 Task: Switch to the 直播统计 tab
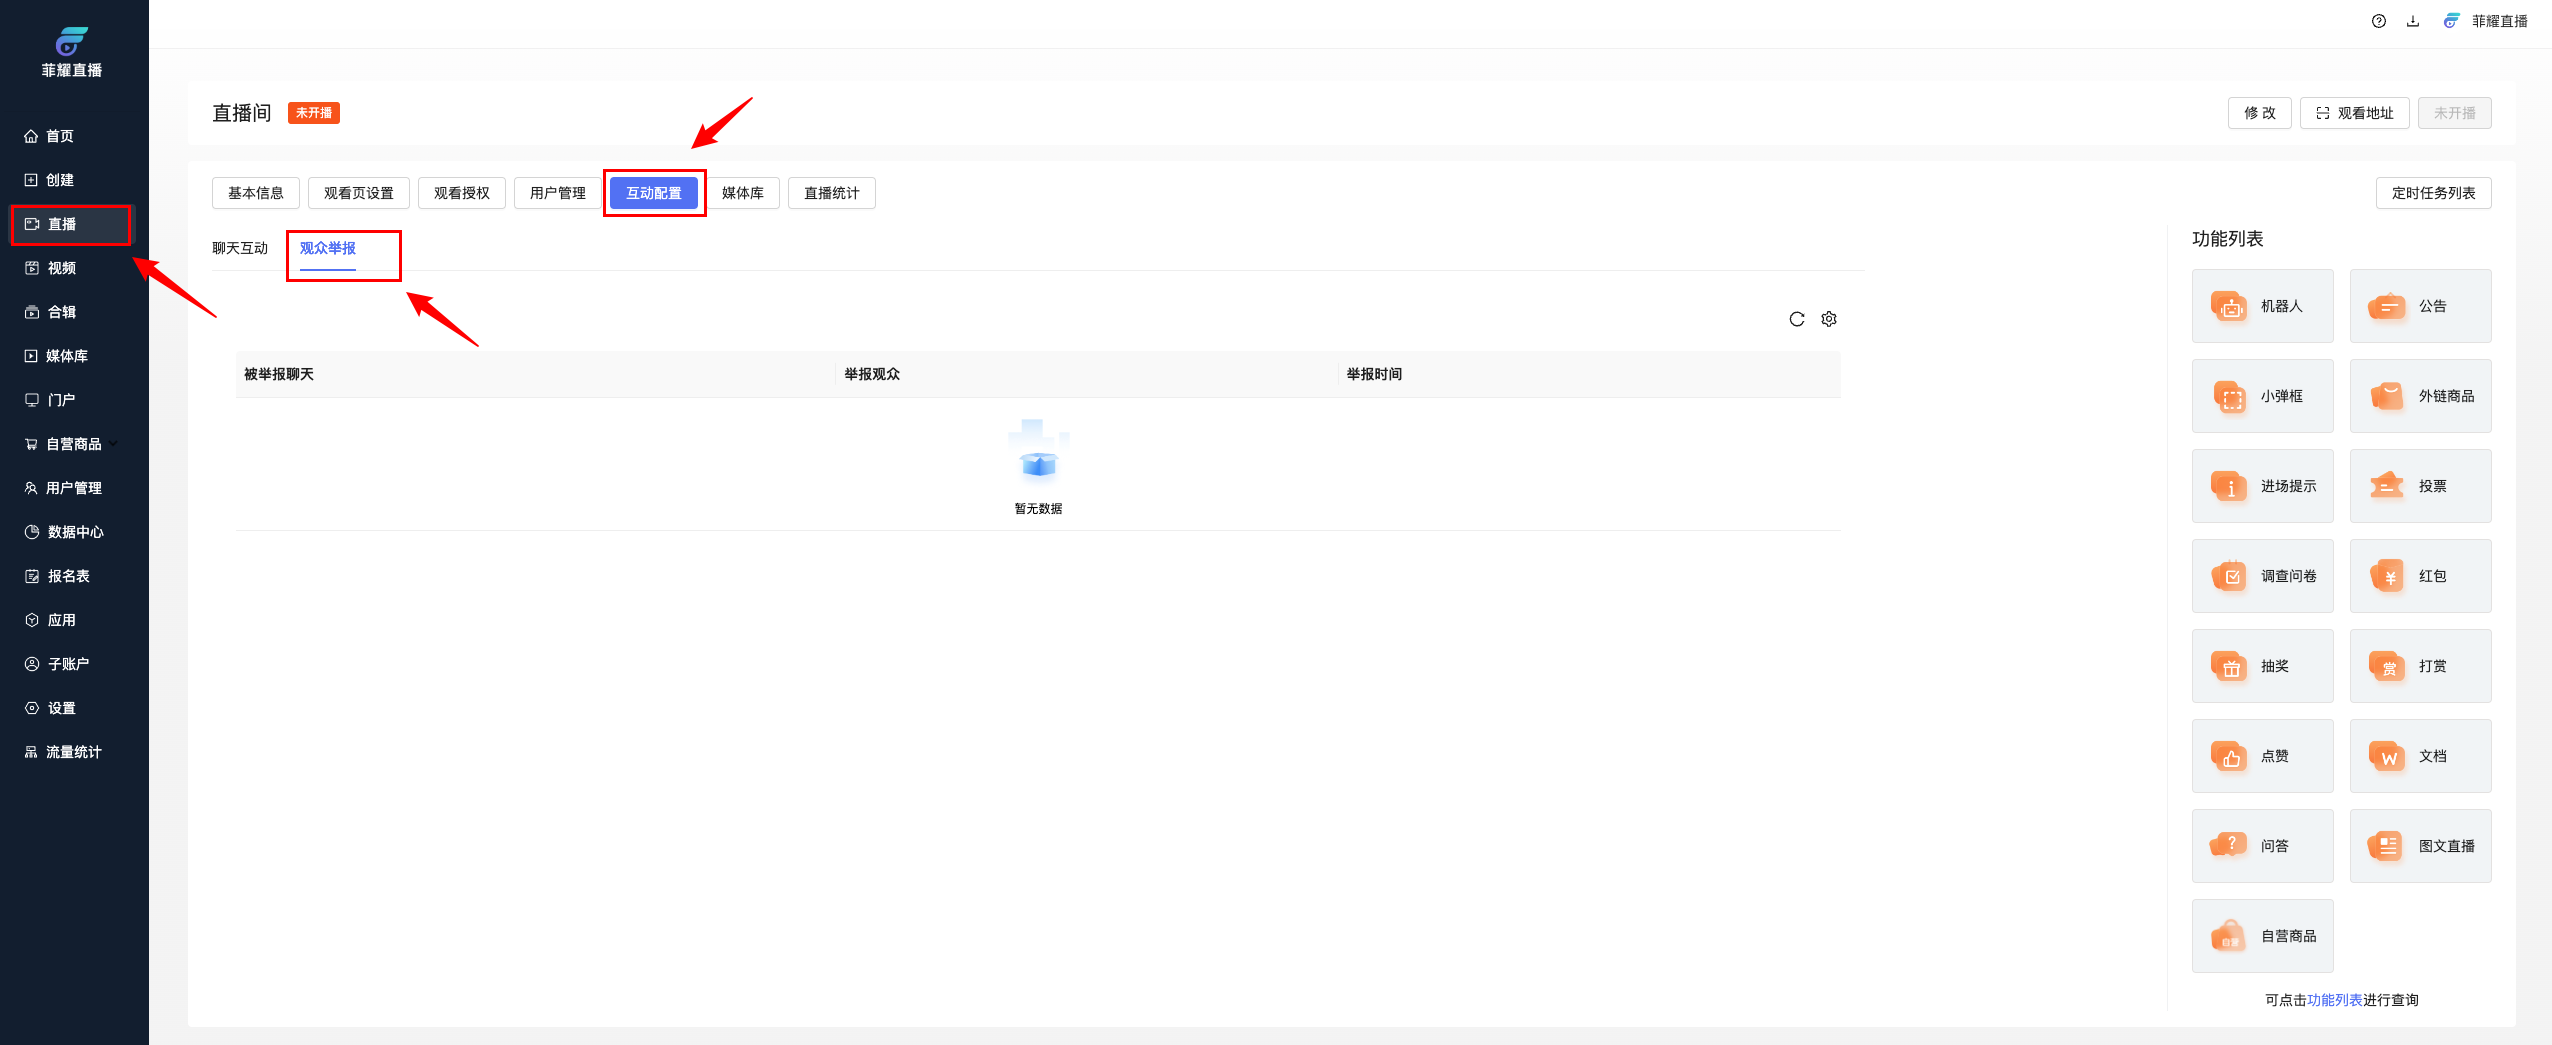831,193
